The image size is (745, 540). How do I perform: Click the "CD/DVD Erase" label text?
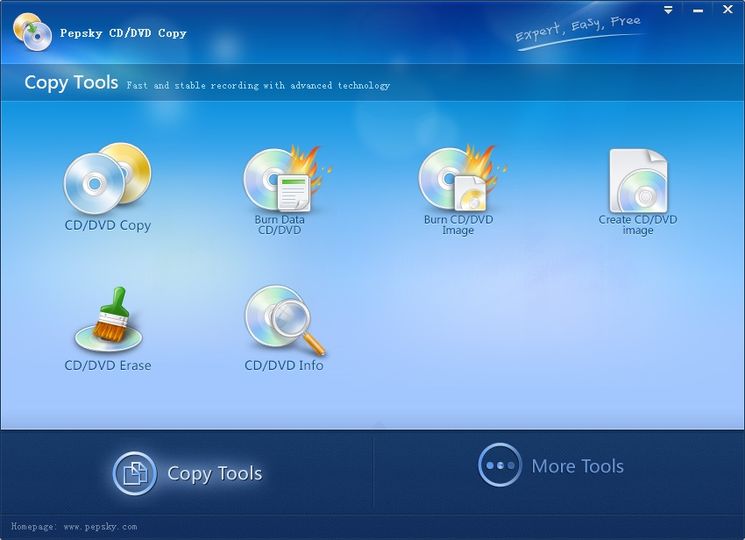click(108, 365)
